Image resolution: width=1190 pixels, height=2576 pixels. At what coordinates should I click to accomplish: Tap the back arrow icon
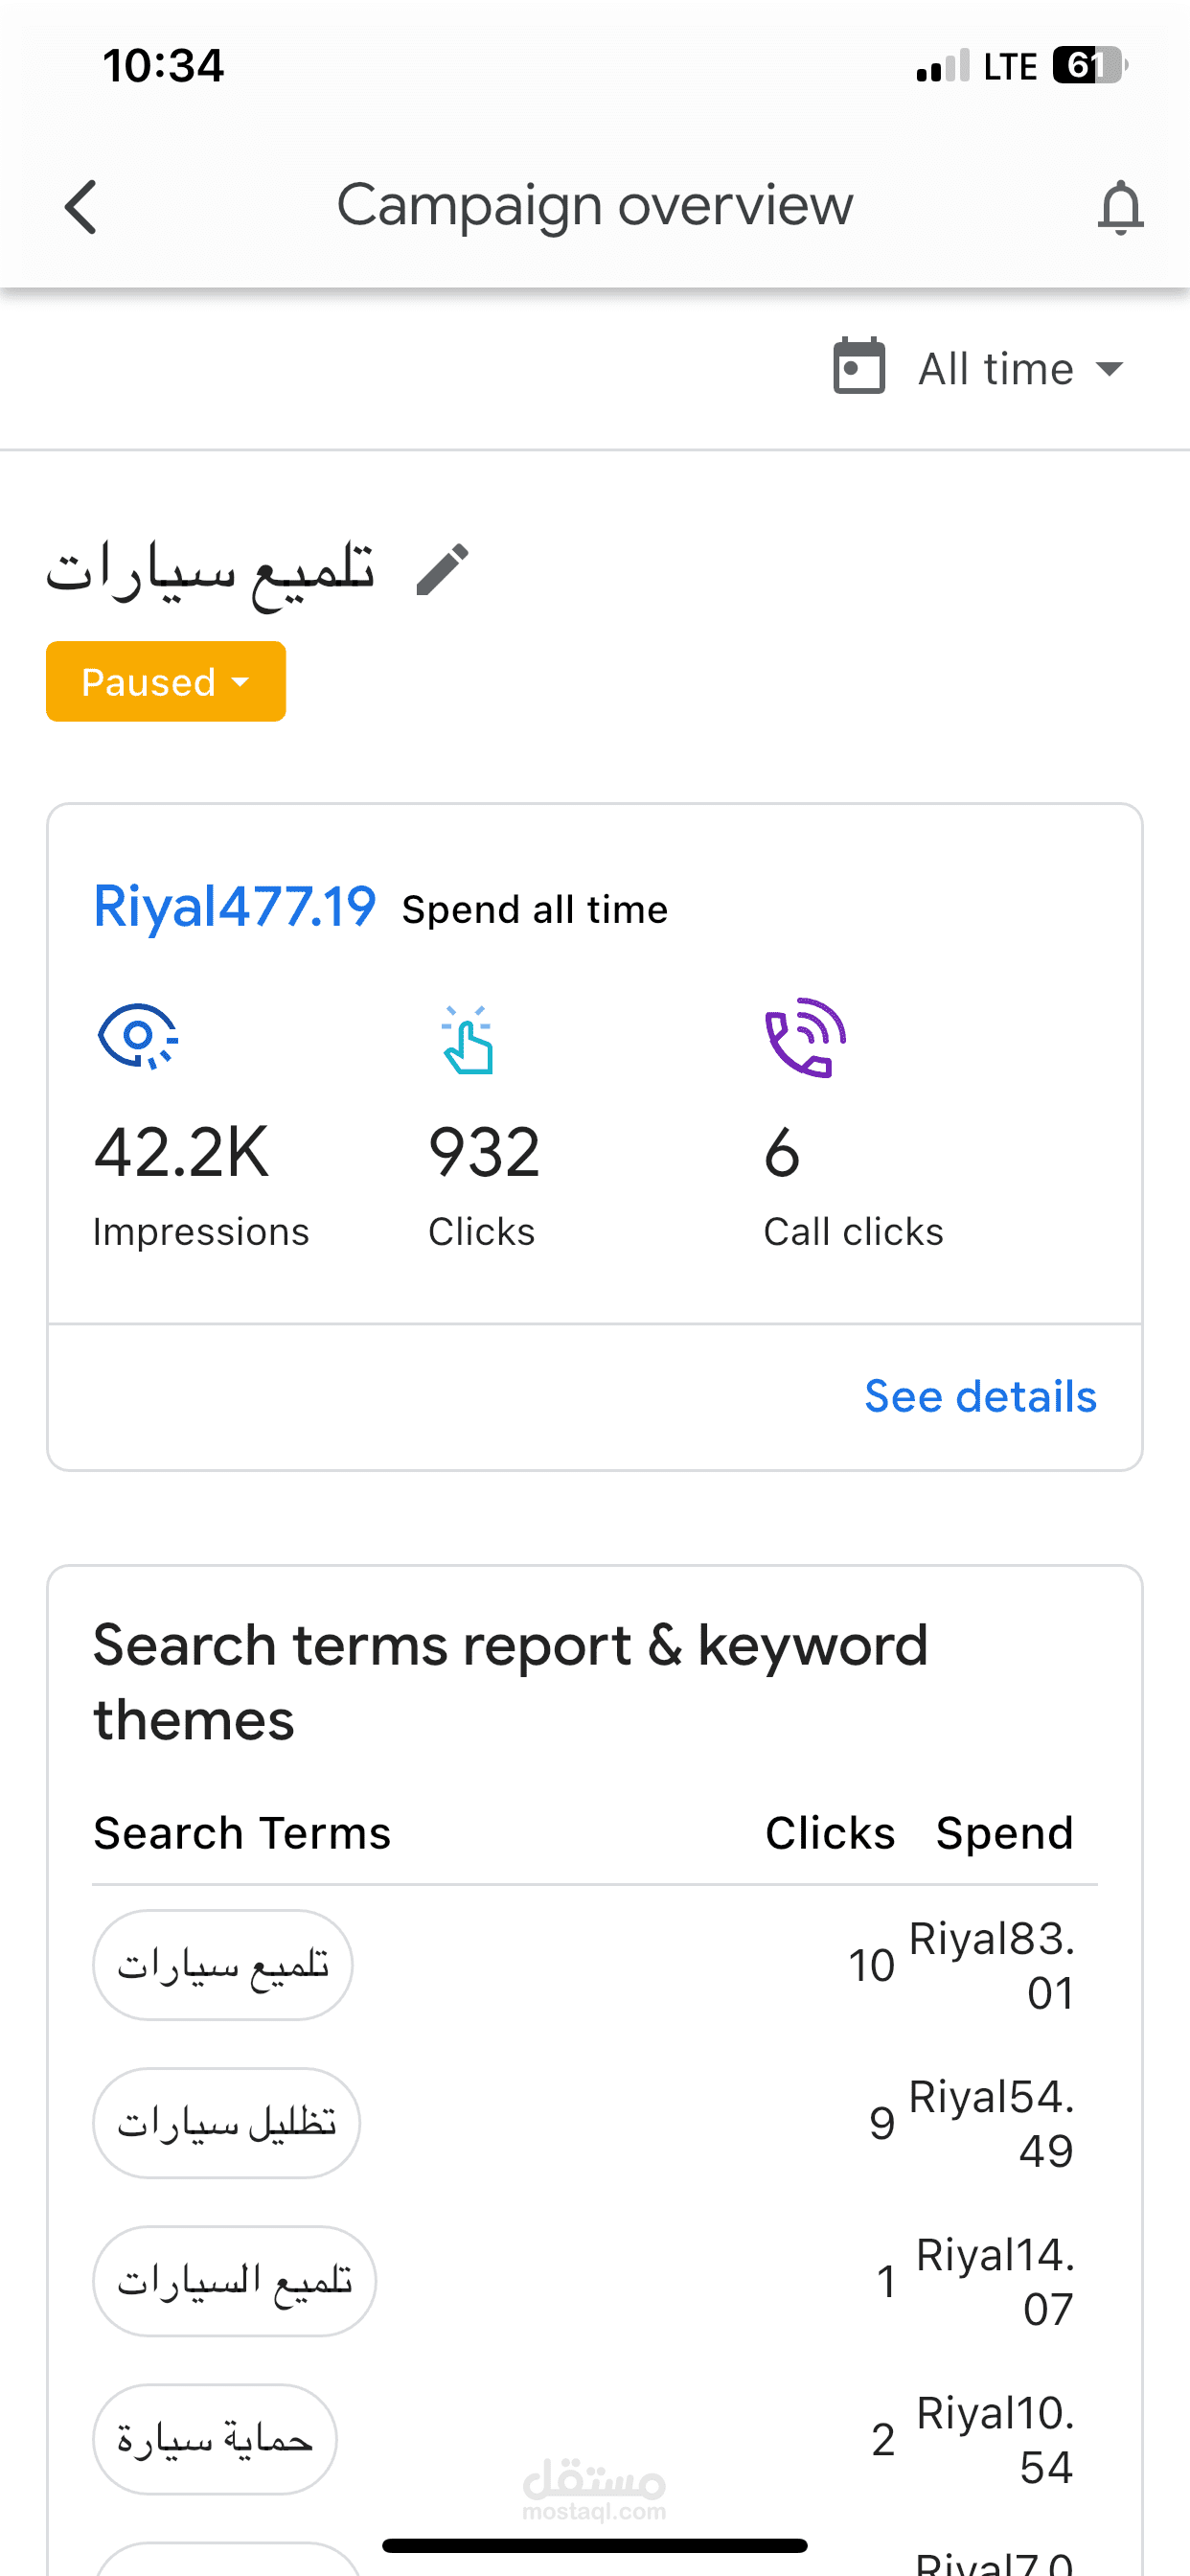(81, 207)
